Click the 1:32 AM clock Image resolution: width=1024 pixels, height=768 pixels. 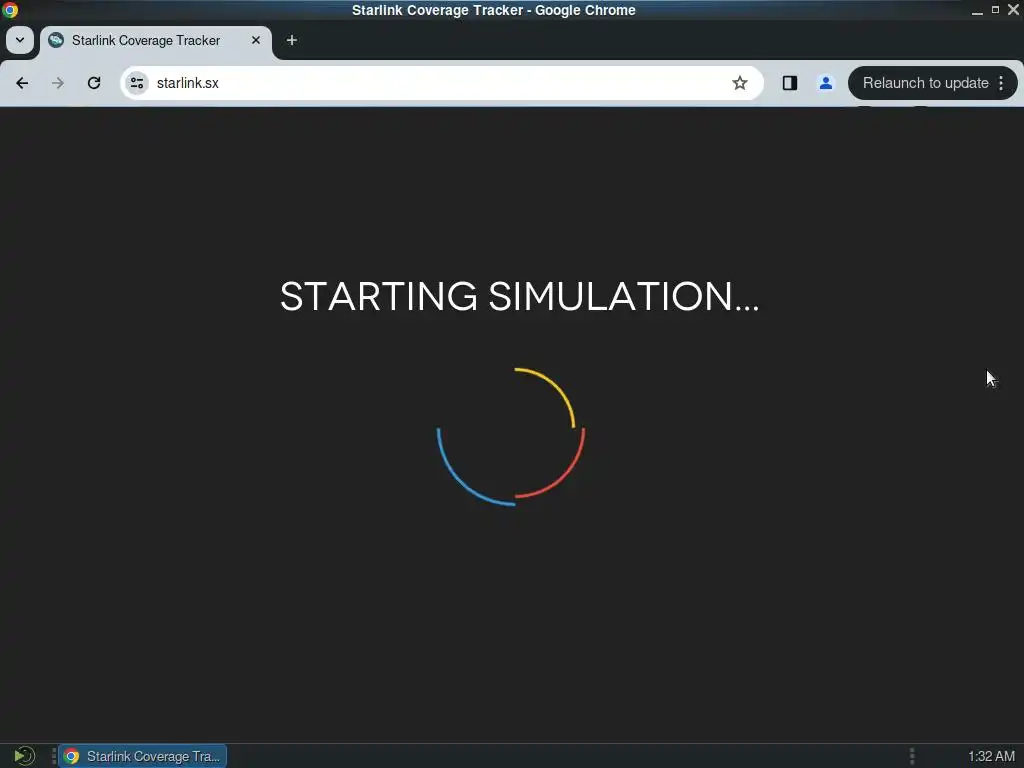(x=991, y=756)
